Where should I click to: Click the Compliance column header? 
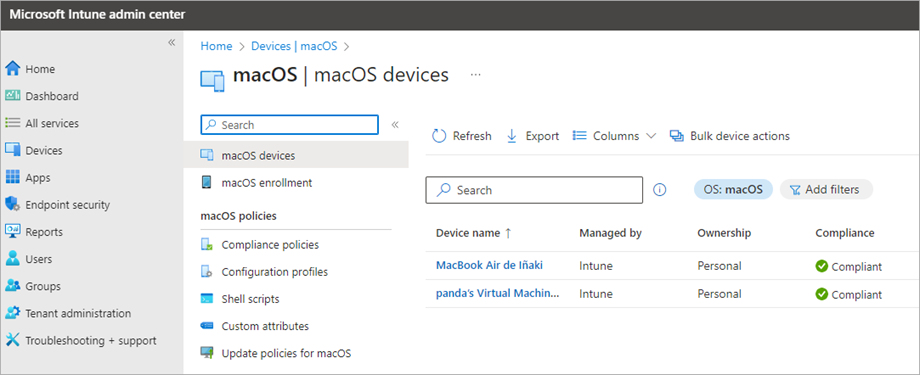[x=845, y=233]
